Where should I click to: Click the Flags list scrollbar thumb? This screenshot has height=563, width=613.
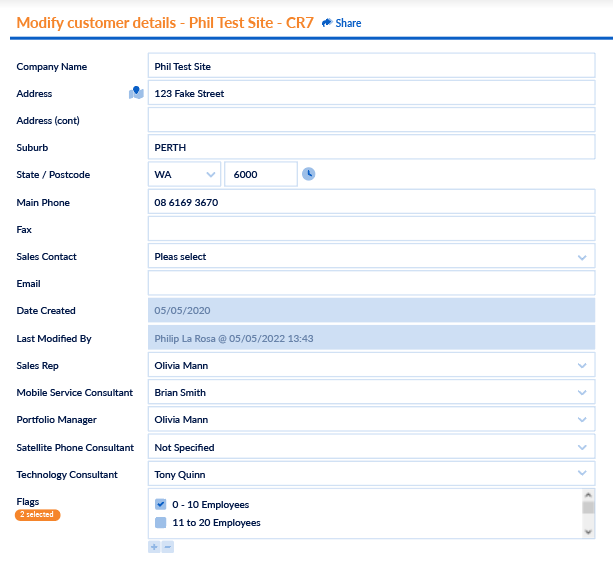click(x=588, y=507)
